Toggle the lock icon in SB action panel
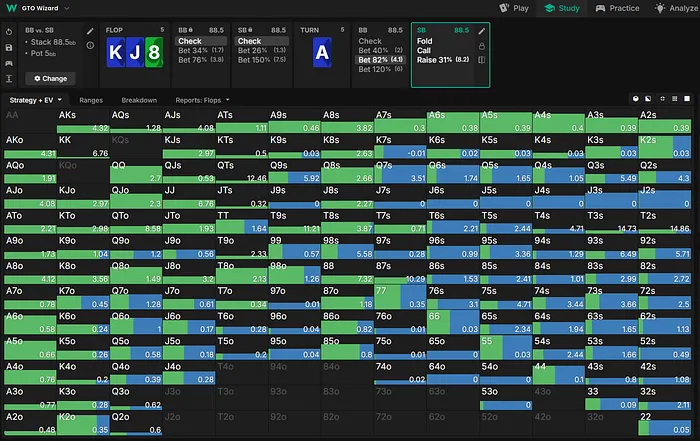700x441 pixels. tap(482, 46)
